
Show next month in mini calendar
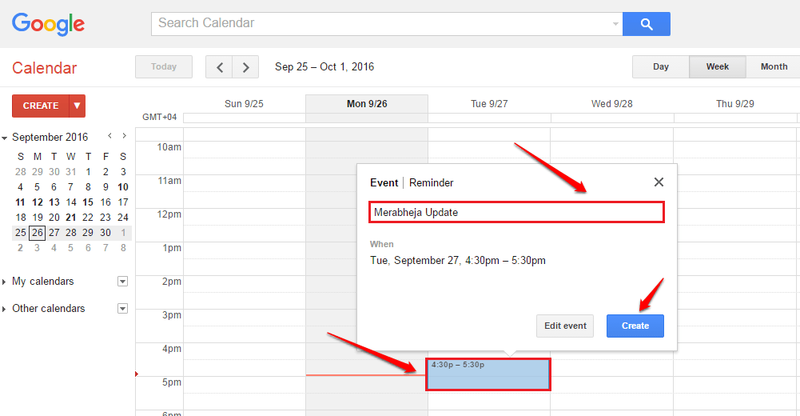124,136
